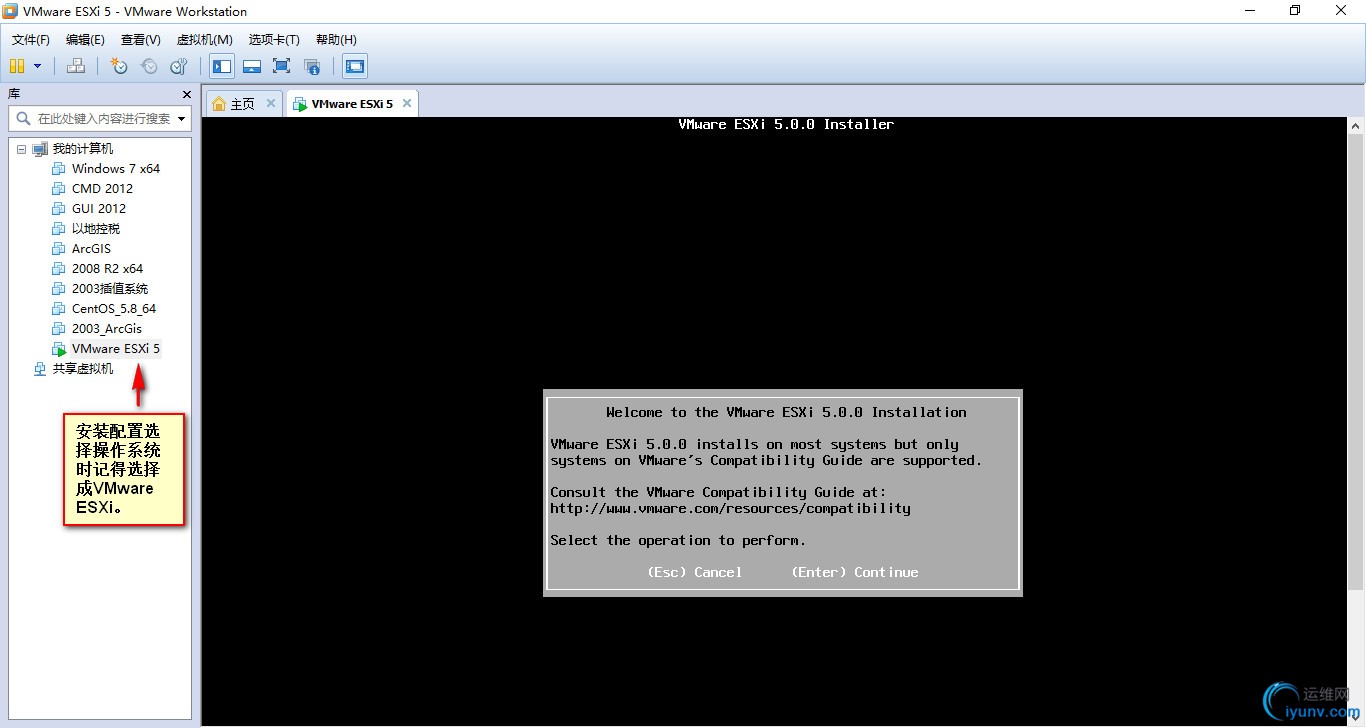The width and height of the screenshot is (1366, 728).
Task: Click the 2003插值系统 VM icon
Action: [x=59, y=289]
